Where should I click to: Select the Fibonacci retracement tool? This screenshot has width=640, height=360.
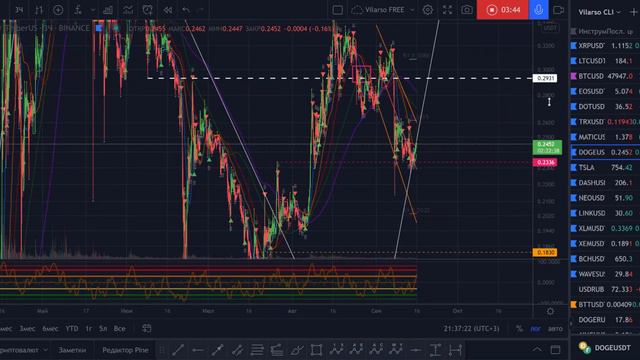click(x=257, y=350)
